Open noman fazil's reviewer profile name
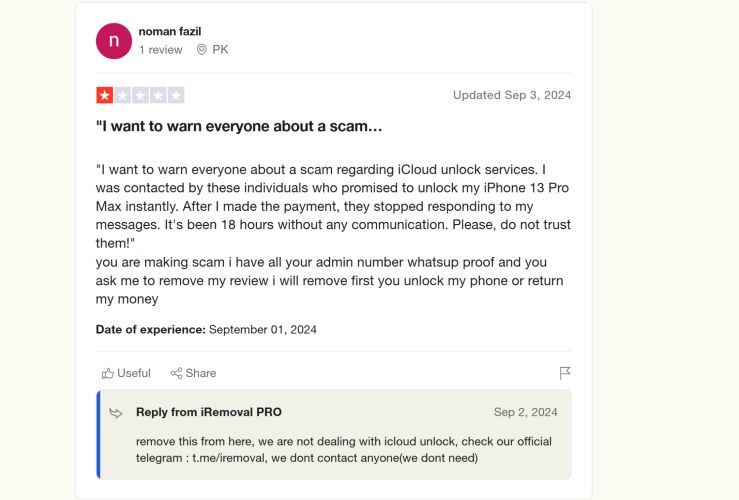The width and height of the screenshot is (739, 500). click(172, 31)
